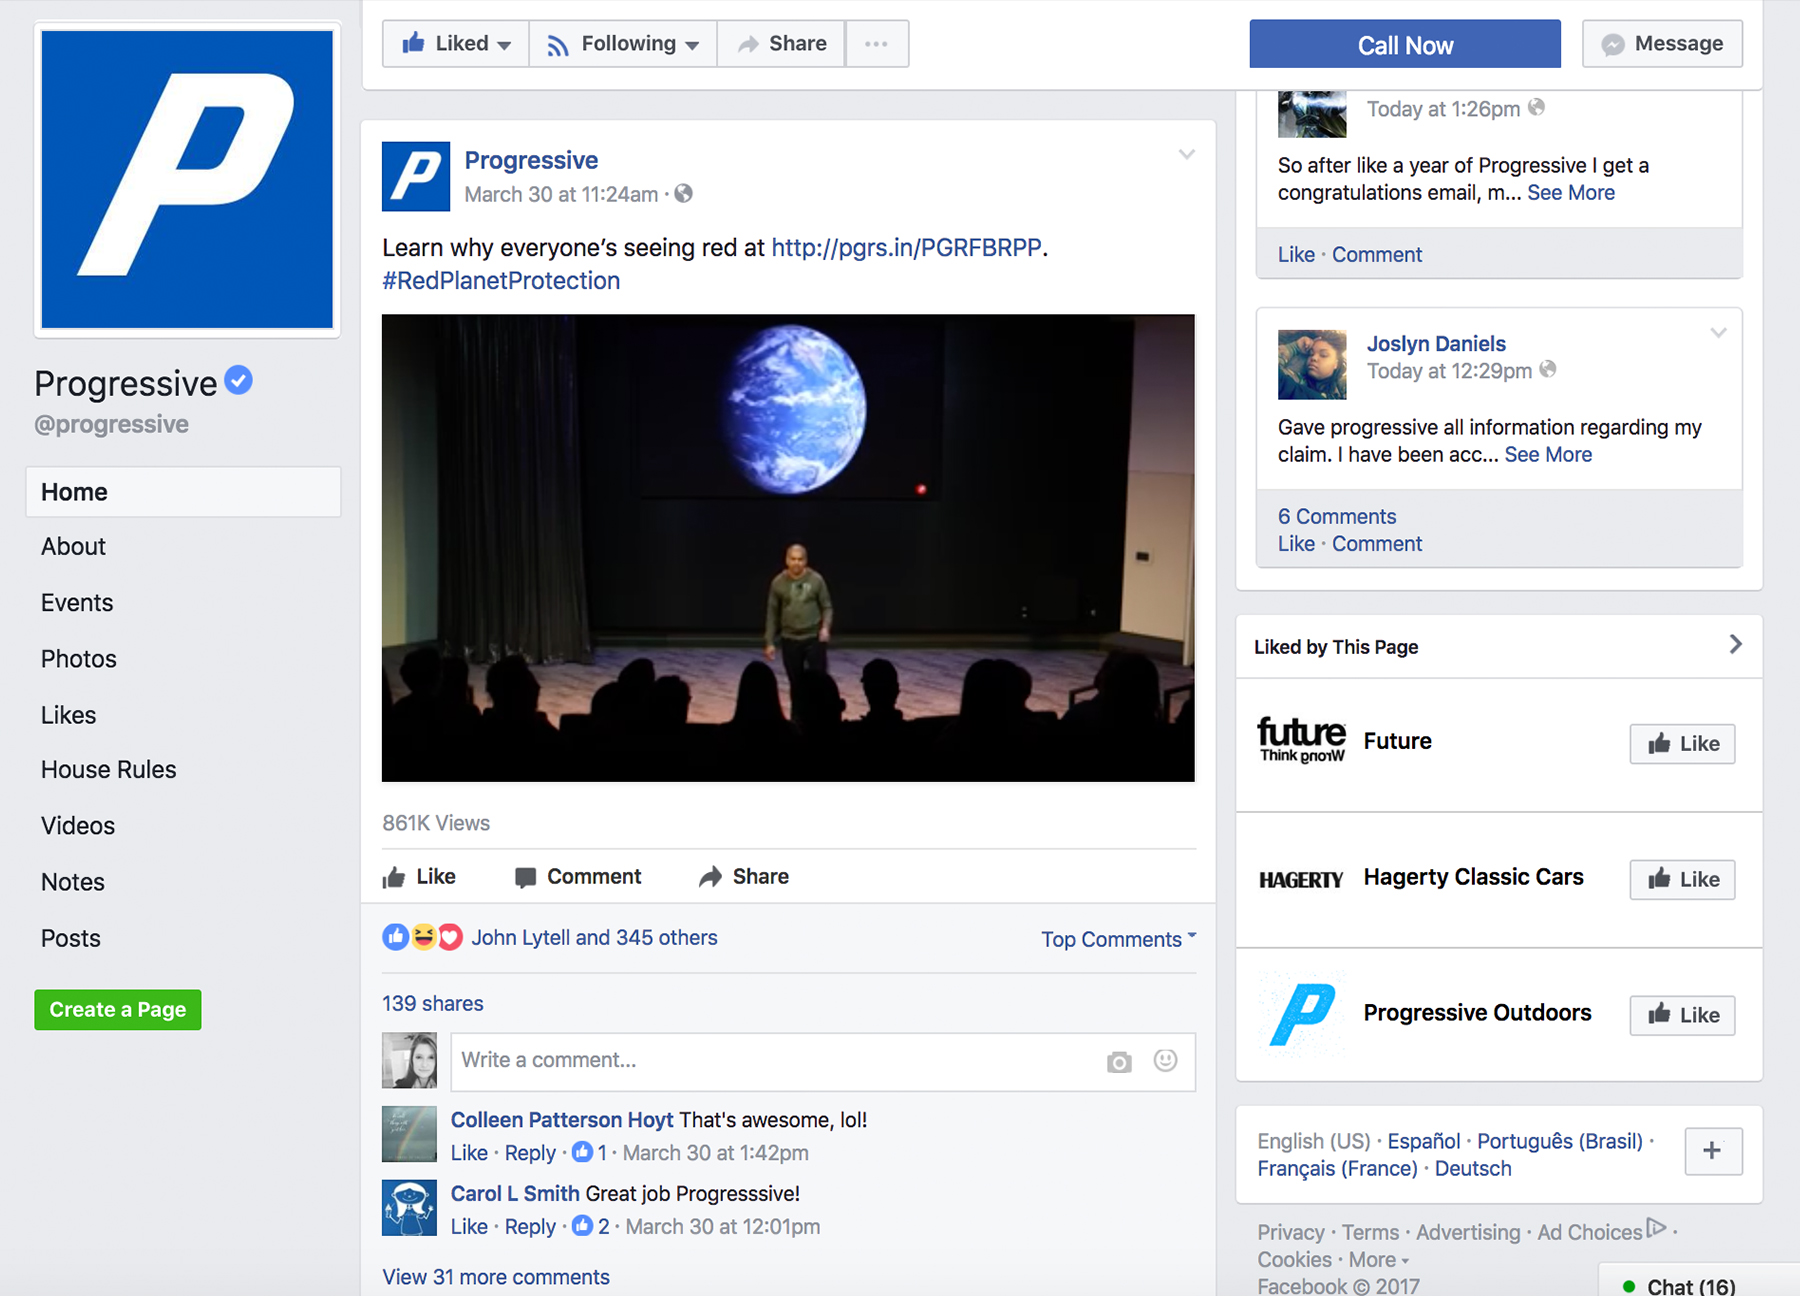This screenshot has width=1800, height=1296.
Task: Open 6 Comments on Joslyn's post
Action: 1337,517
